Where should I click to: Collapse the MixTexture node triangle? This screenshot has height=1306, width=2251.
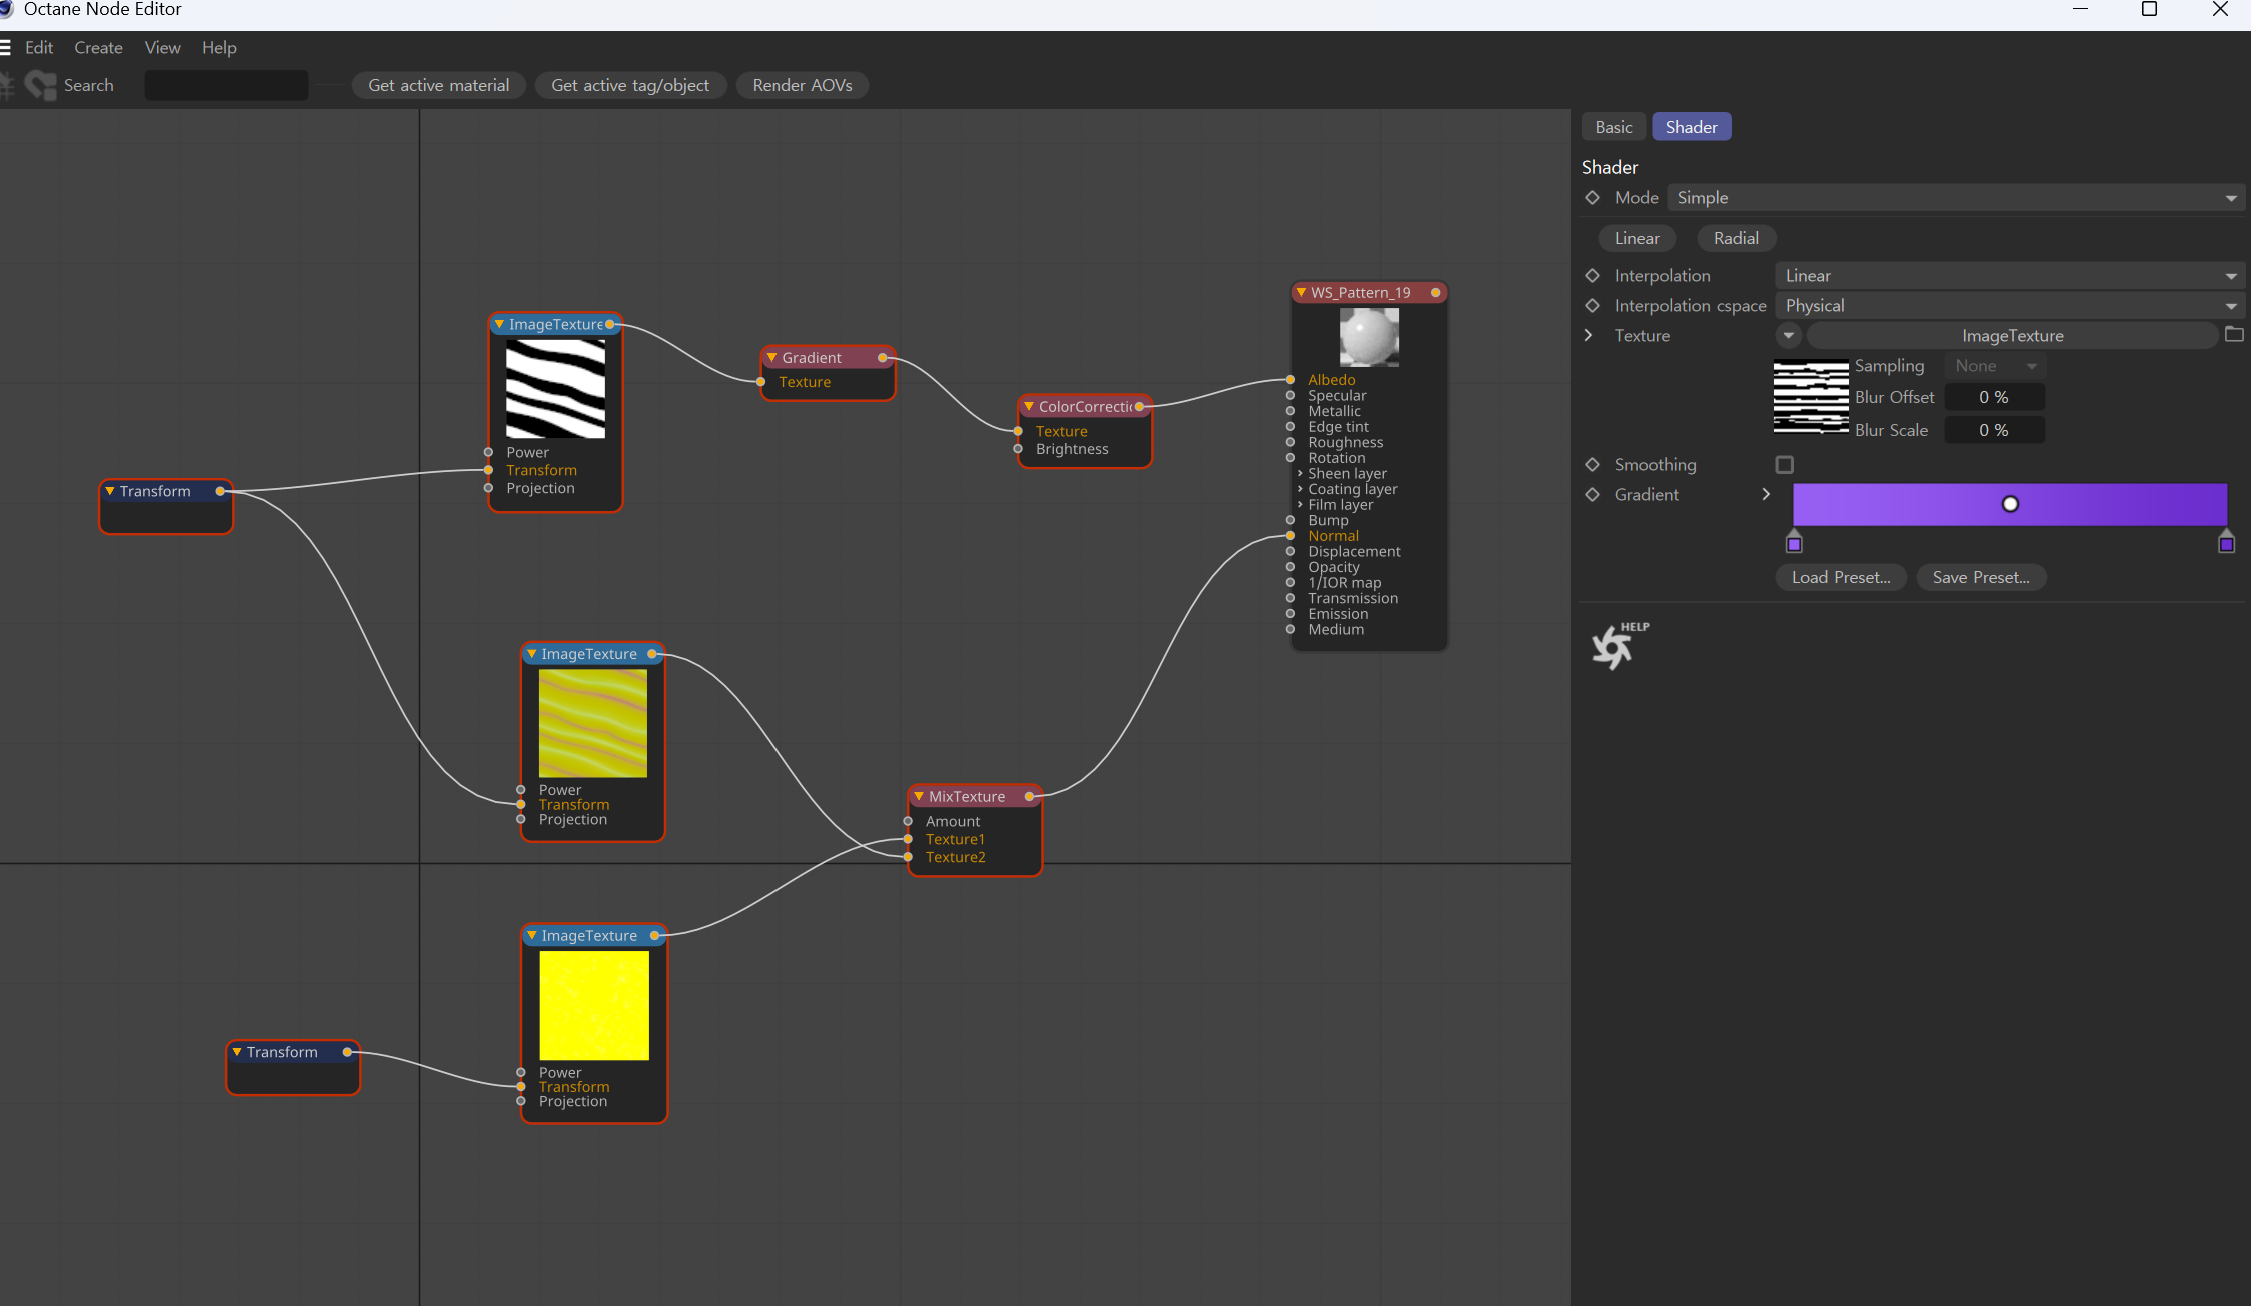coord(918,796)
